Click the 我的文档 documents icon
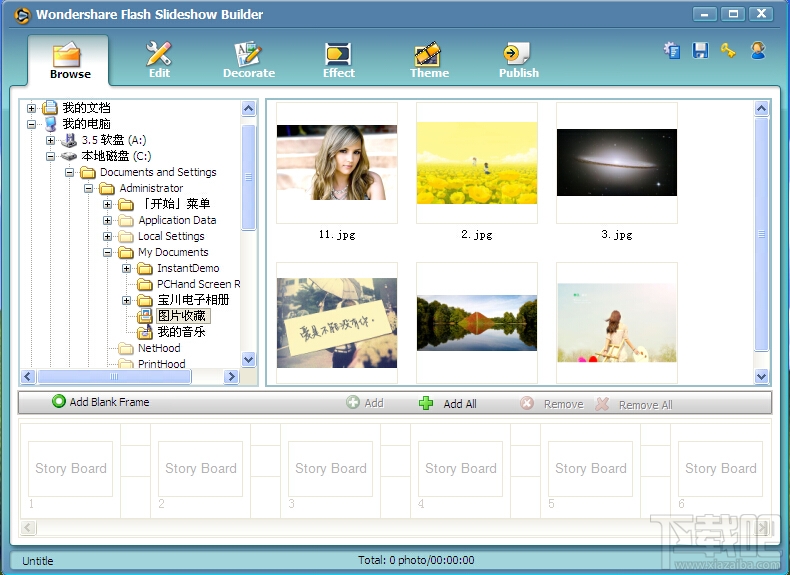790x575 pixels. [x=50, y=107]
